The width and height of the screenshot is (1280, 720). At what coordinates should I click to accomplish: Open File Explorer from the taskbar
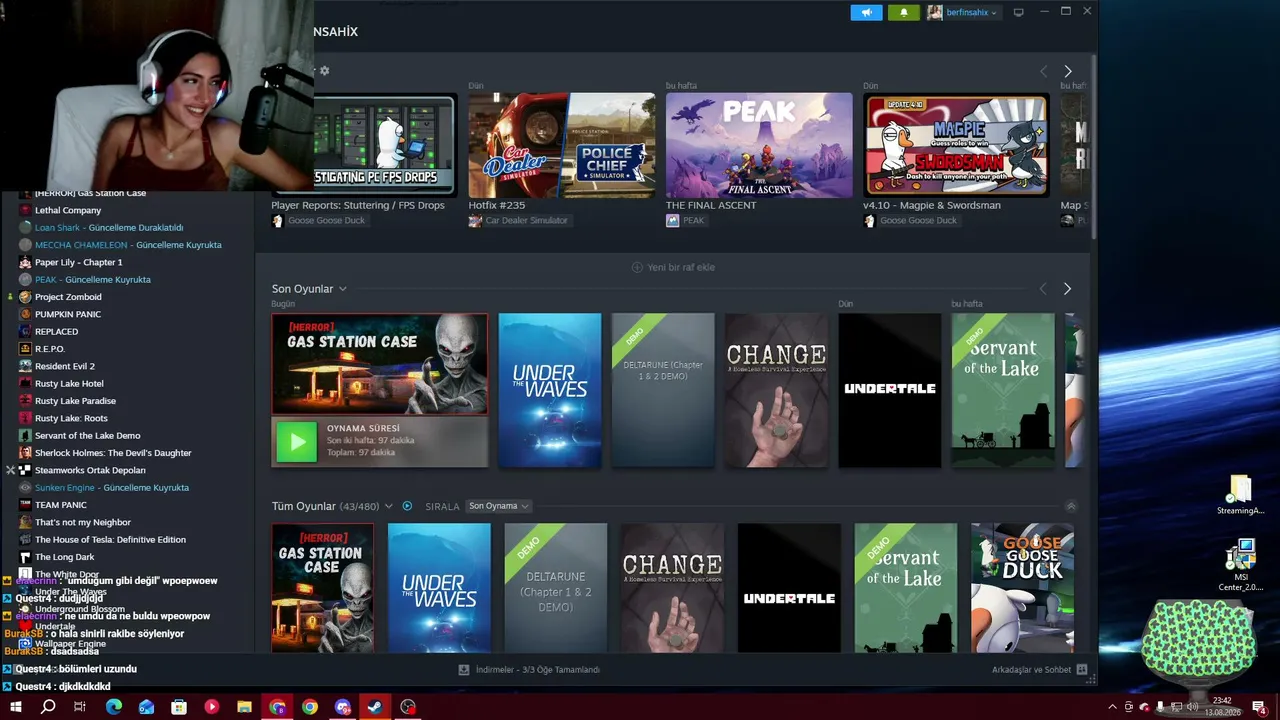(244, 707)
